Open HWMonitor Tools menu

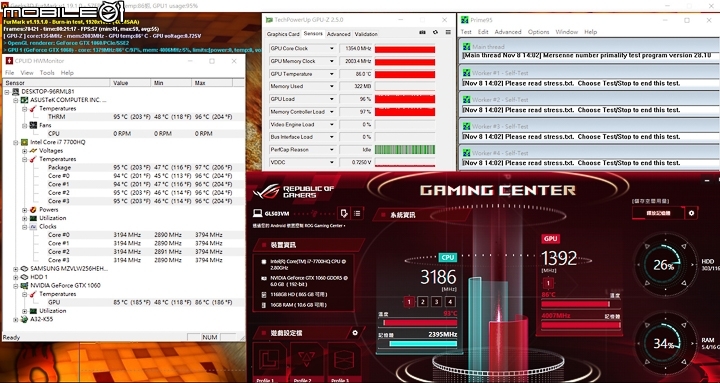tap(47, 73)
